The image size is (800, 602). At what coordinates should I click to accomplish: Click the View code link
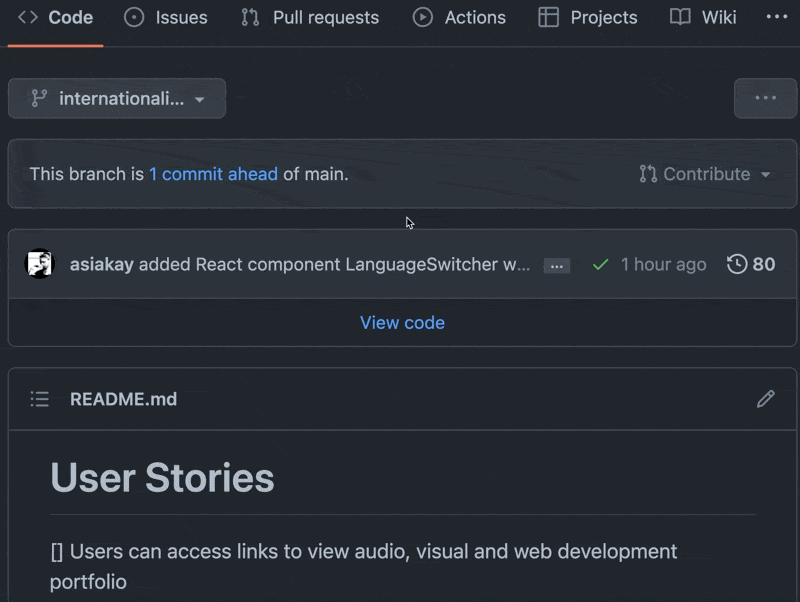402,323
